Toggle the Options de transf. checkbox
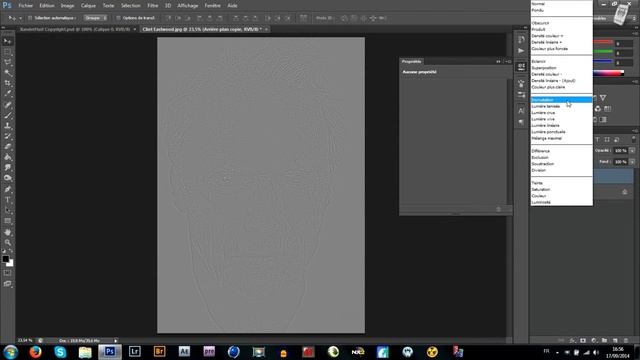Image resolution: width=640 pixels, height=360 pixels. [x=118, y=18]
